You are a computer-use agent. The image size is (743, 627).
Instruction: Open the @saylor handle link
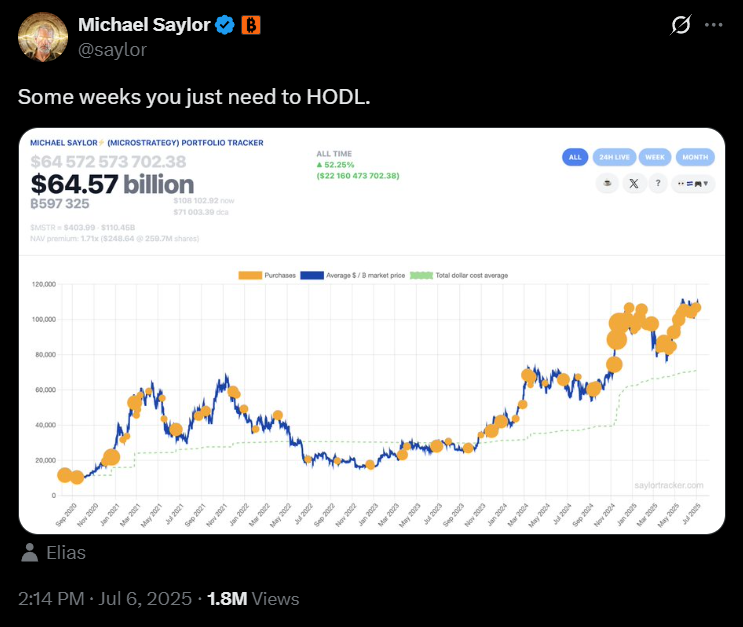112,50
